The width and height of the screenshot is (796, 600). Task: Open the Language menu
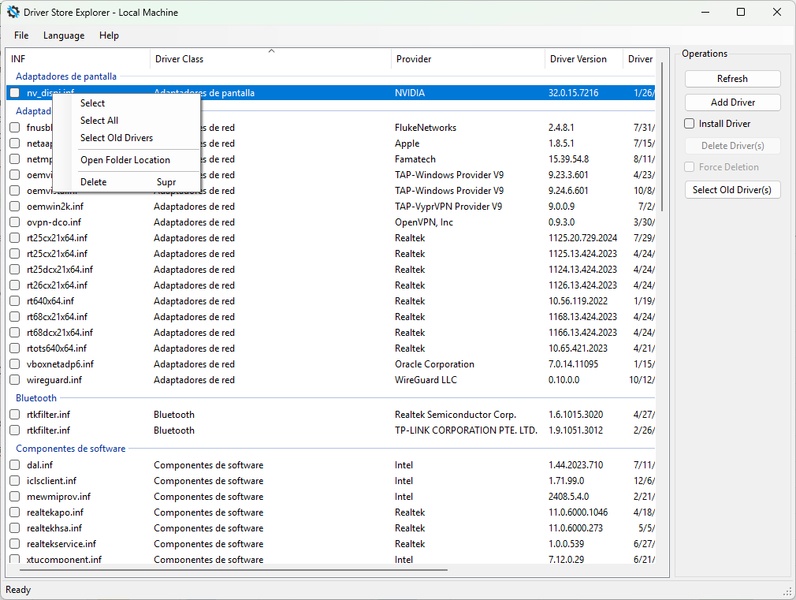click(x=64, y=35)
